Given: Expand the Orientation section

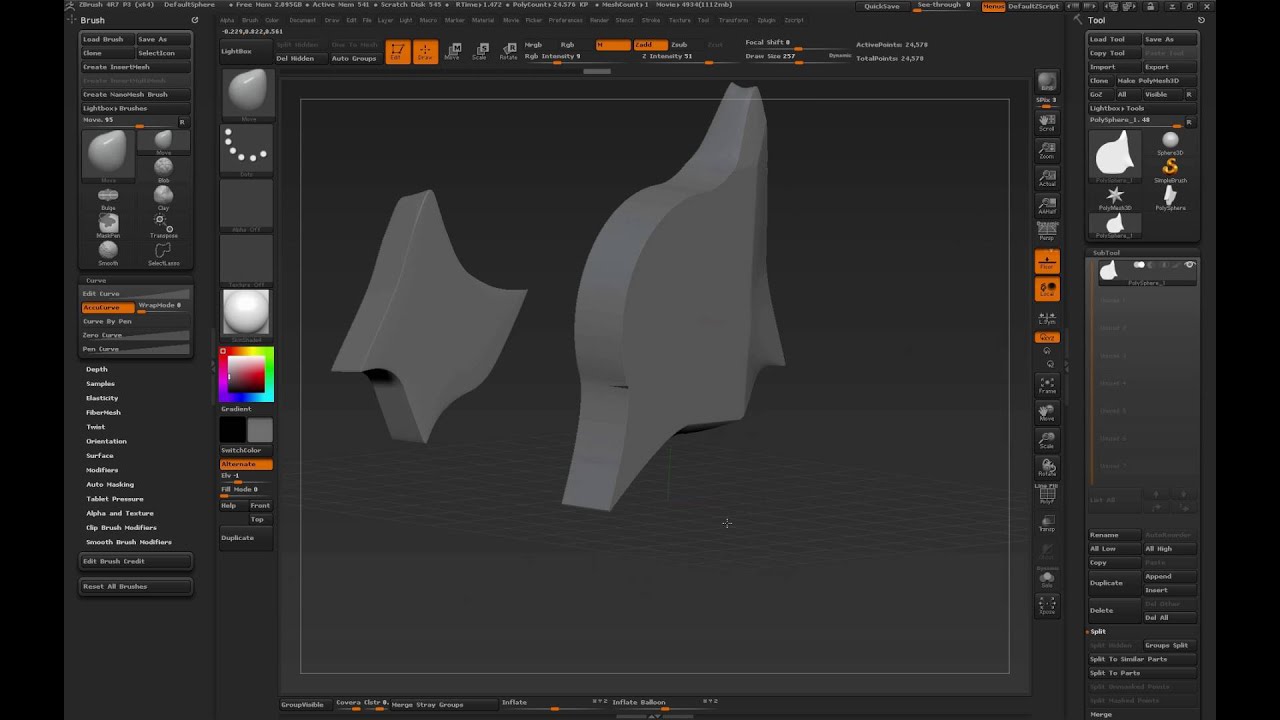Looking at the screenshot, I should pyautogui.click(x=106, y=441).
